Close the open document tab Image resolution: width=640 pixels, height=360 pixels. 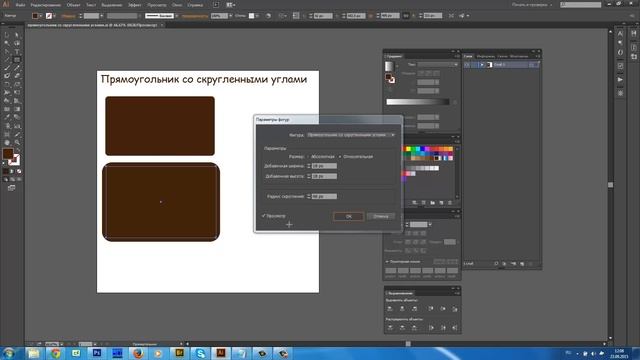pos(162,25)
